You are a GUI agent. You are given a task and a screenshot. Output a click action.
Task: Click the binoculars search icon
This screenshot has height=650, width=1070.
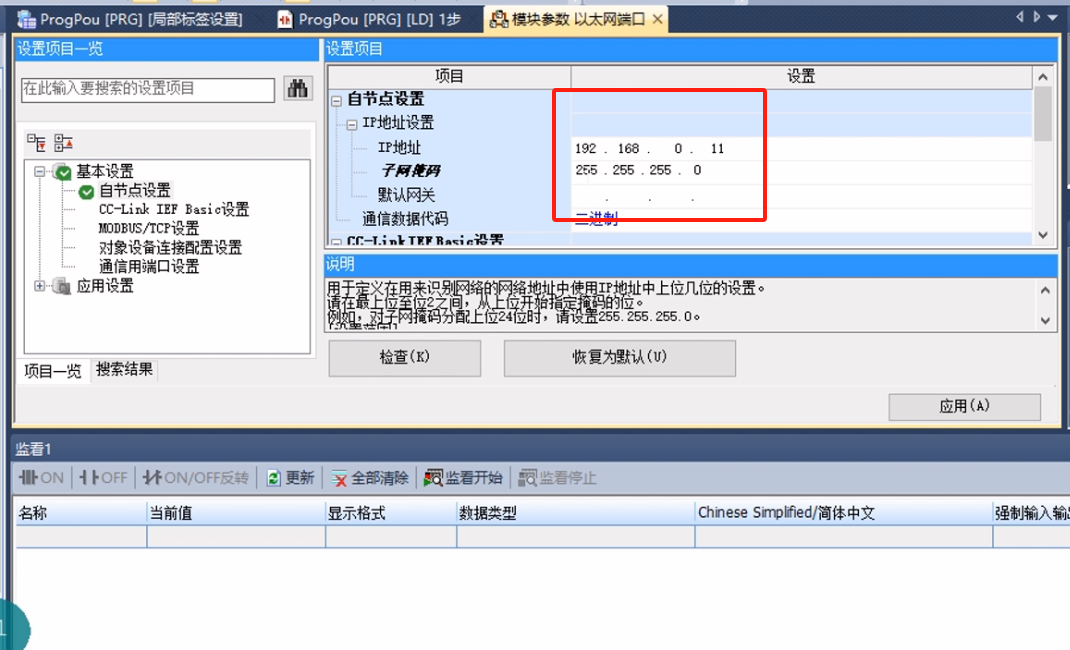(x=297, y=89)
